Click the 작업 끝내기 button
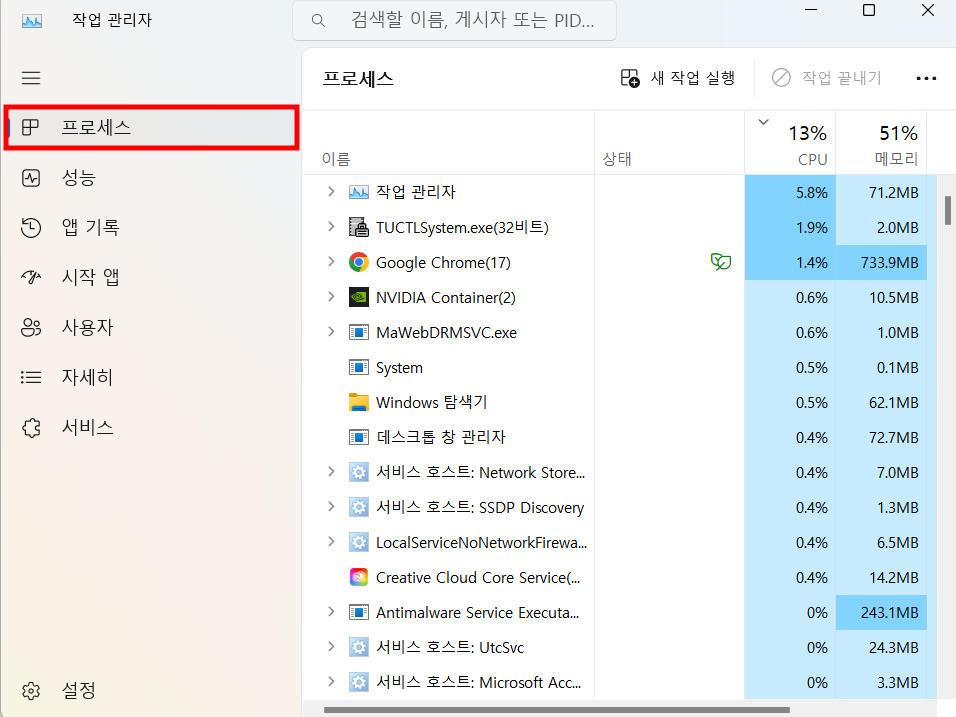Image resolution: width=956 pixels, height=717 pixels. 827,78
